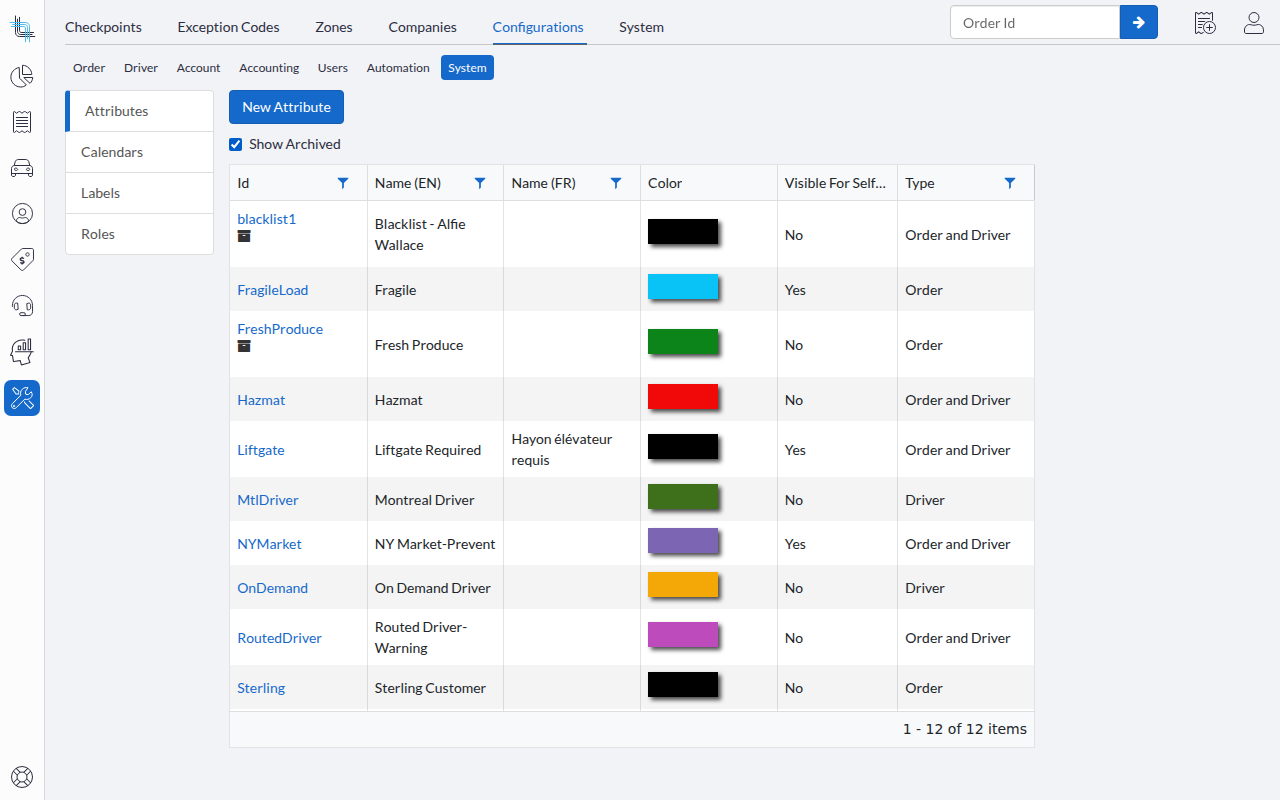Click the dark green MtlDriver color swatch
This screenshot has height=800, width=1280.
pos(683,497)
